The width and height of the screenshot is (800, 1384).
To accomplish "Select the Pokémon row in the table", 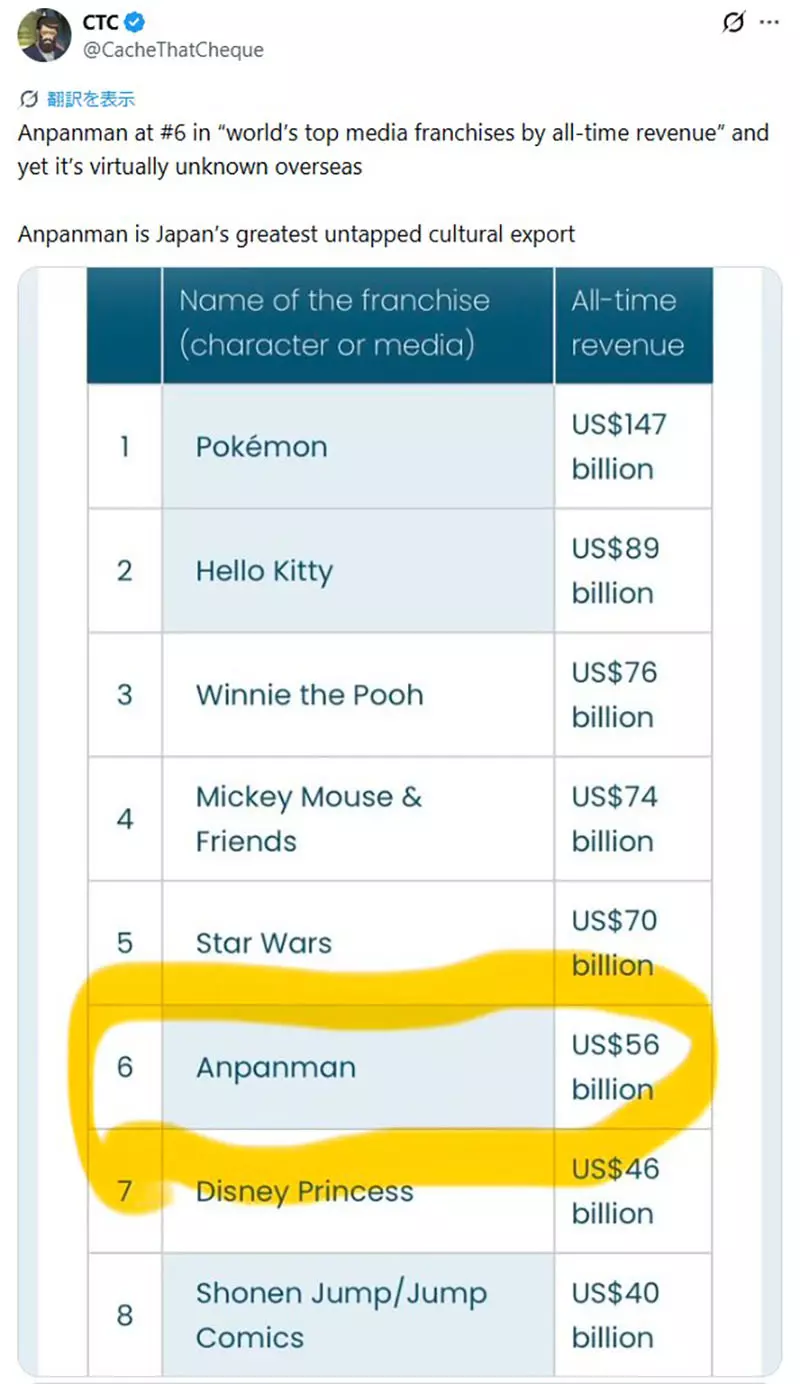I will (261, 446).
